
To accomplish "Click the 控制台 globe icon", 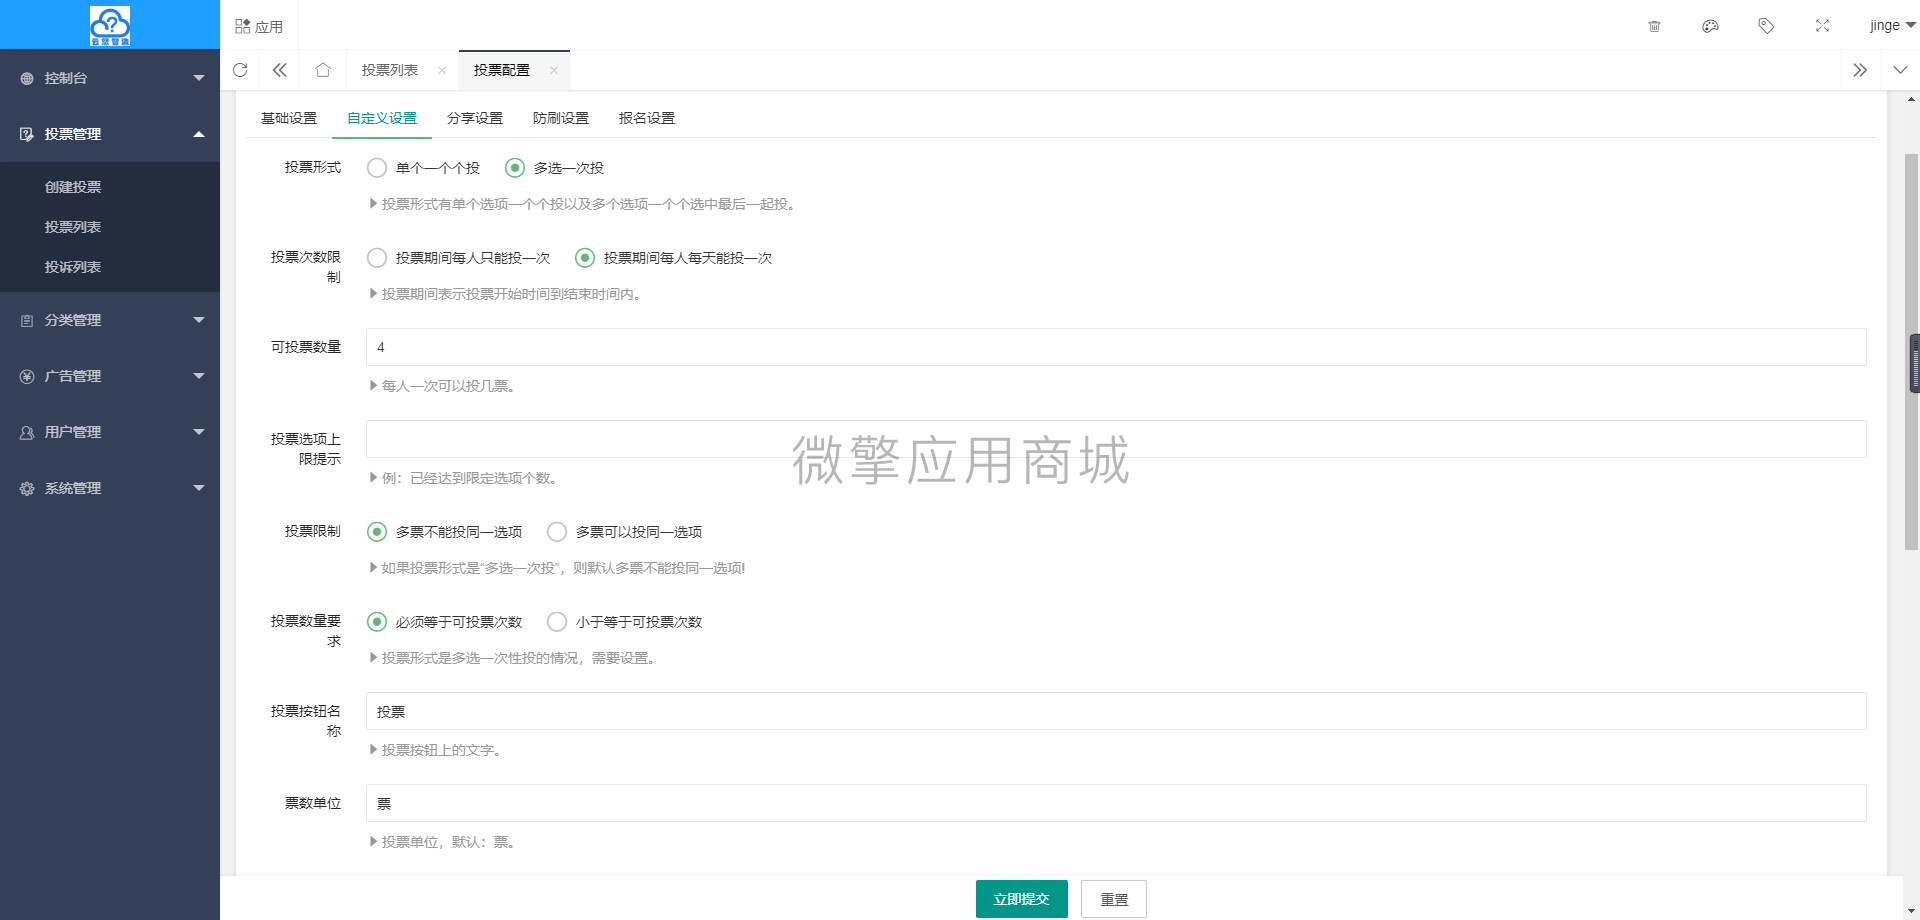I will [x=27, y=78].
